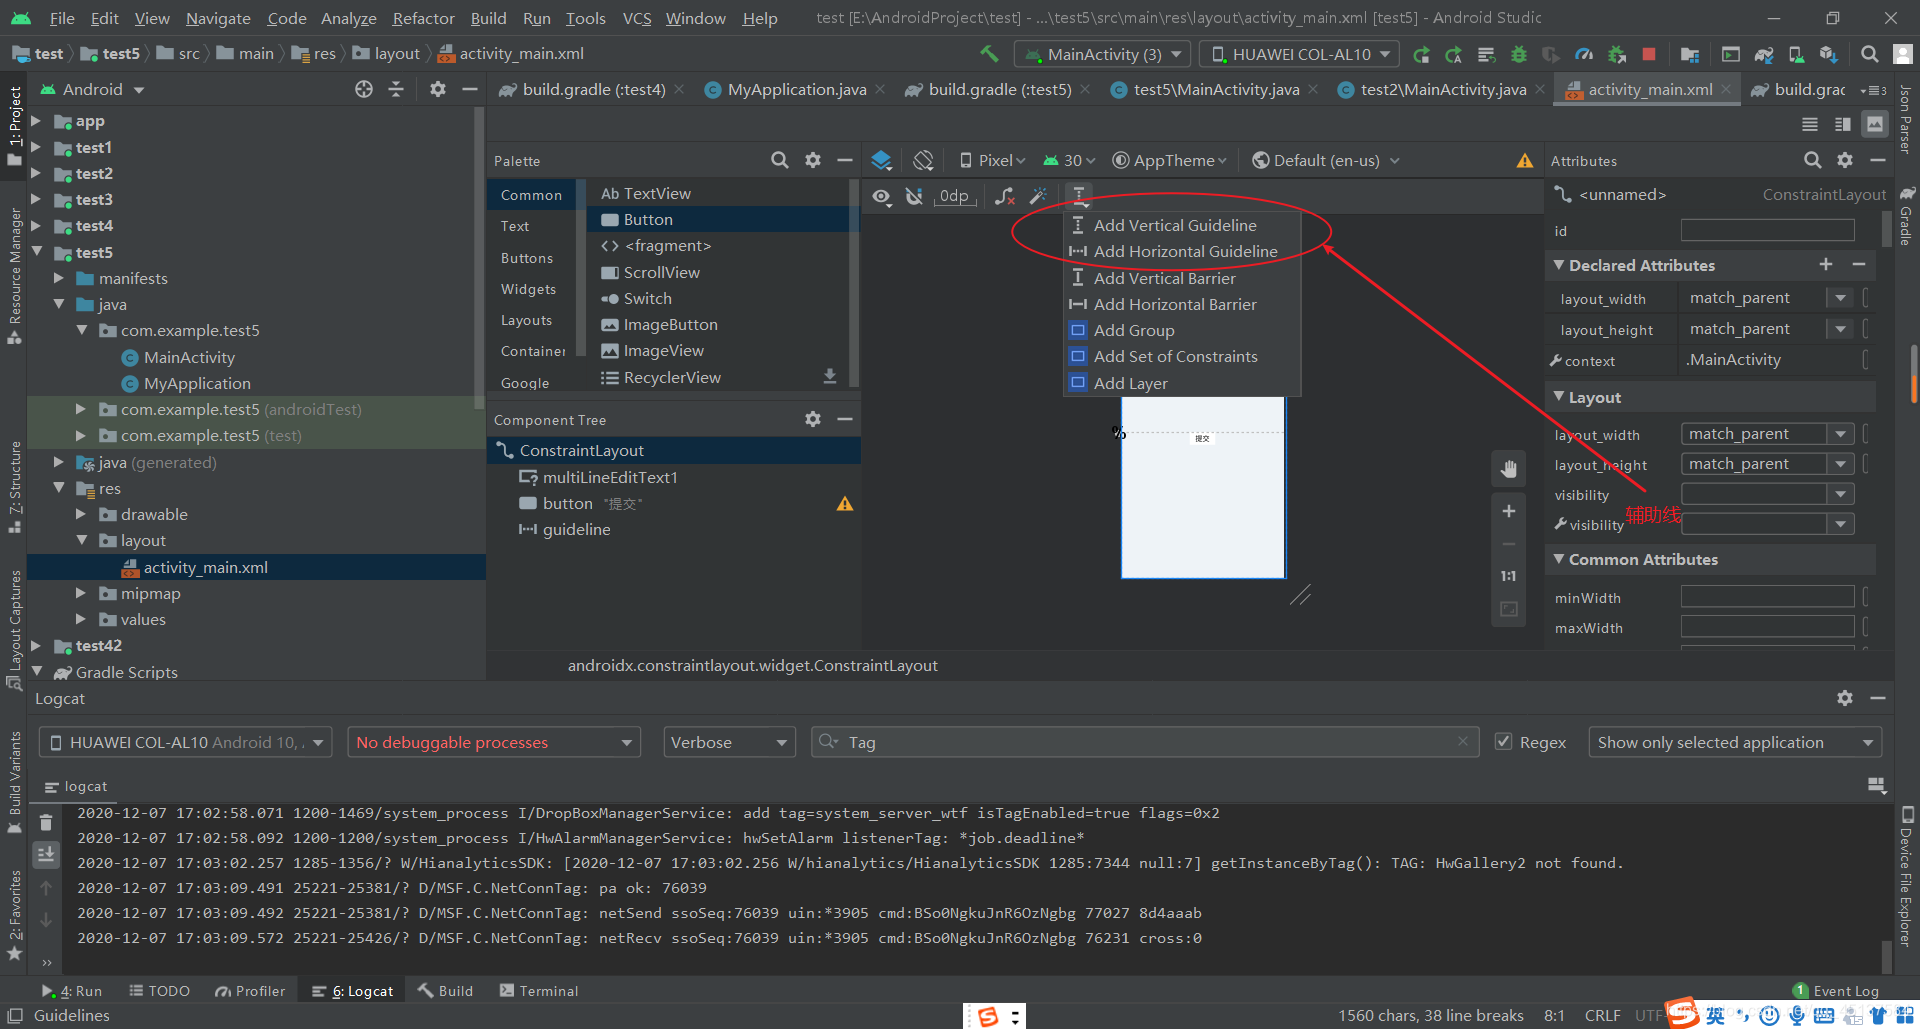This screenshot has height=1029, width=1920.
Task: Open API level 30 dropdown
Action: click(x=1069, y=160)
